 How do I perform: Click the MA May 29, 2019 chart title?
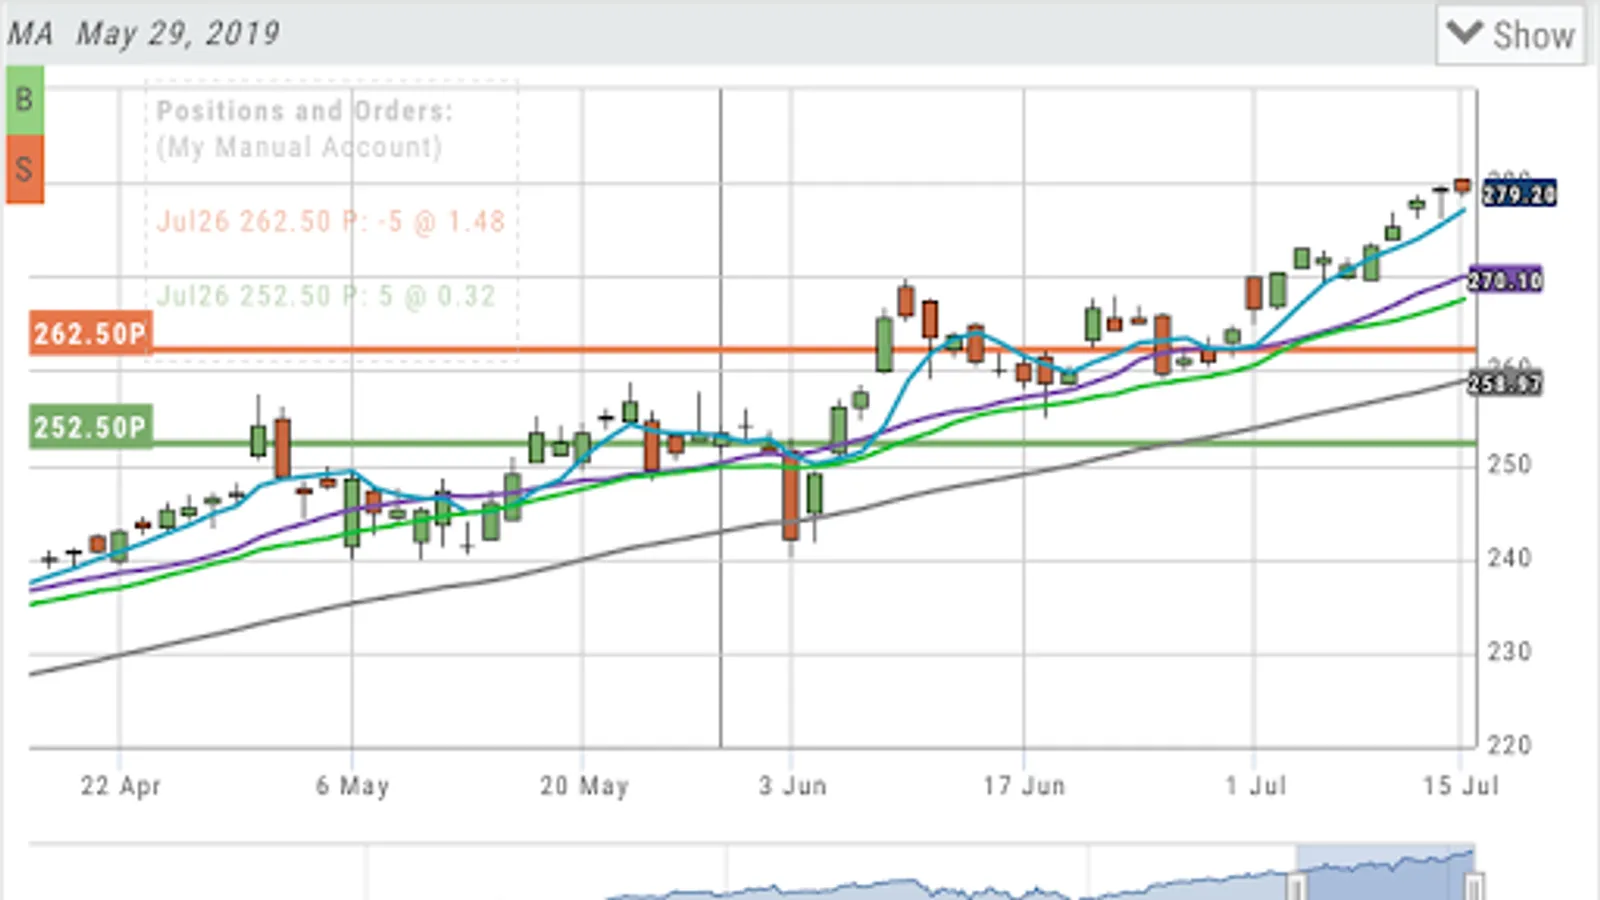144,34
